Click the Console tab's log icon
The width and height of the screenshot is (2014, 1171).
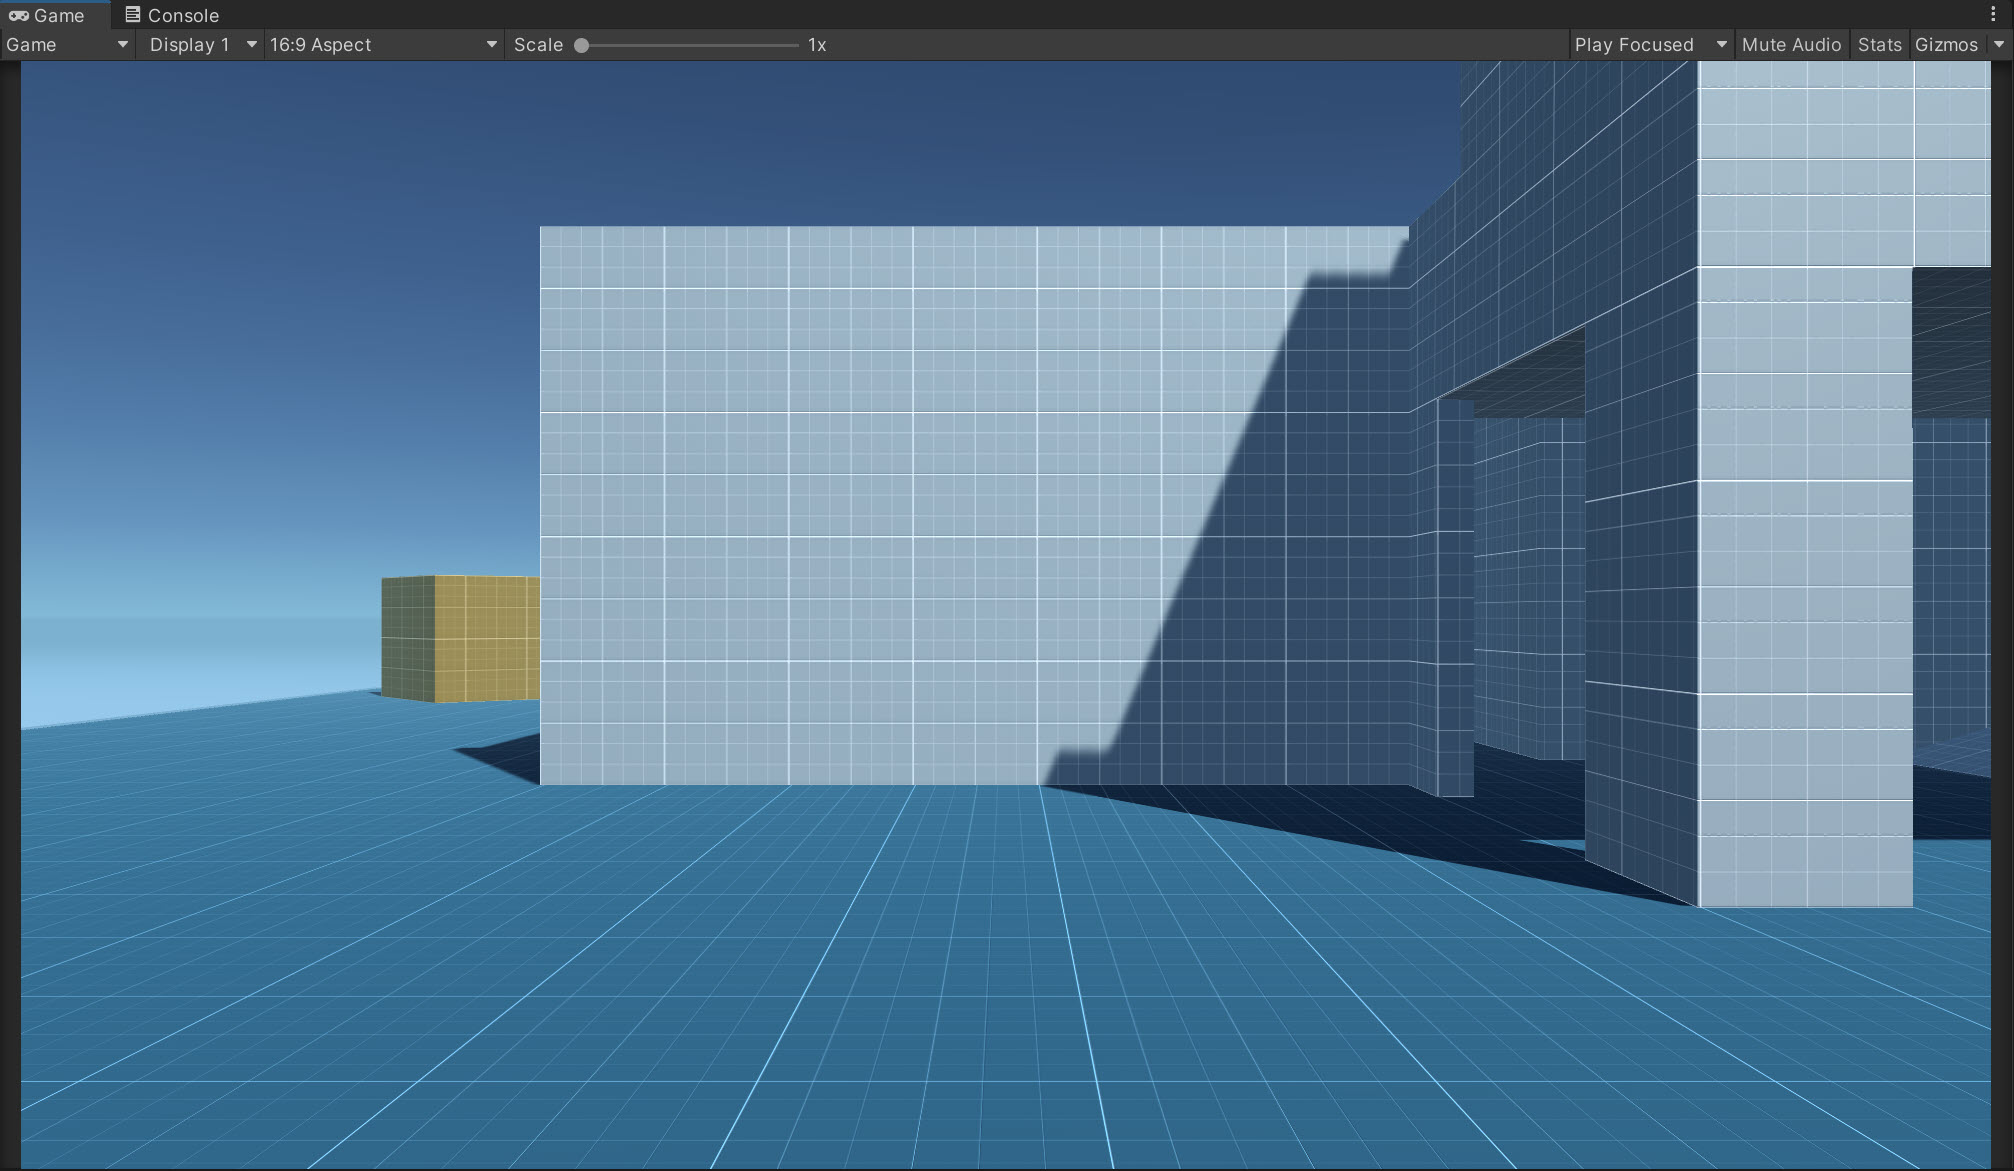tap(132, 14)
